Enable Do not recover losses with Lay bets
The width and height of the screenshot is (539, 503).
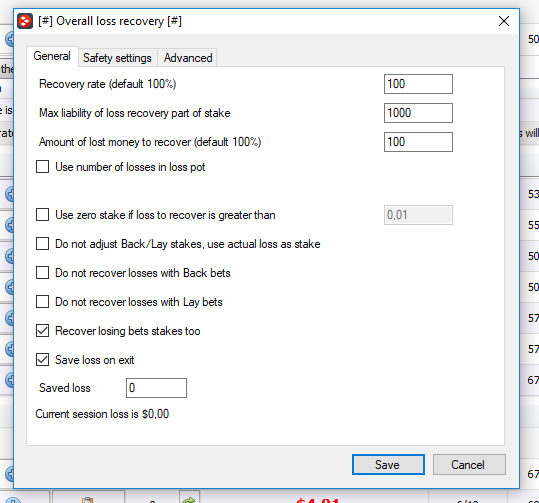[43, 302]
